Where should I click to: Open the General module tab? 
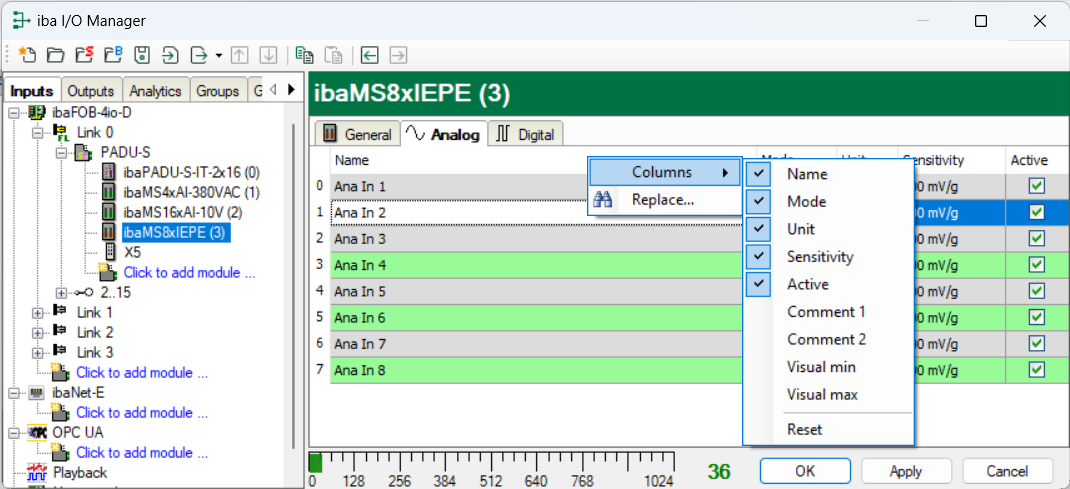click(x=359, y=134)
